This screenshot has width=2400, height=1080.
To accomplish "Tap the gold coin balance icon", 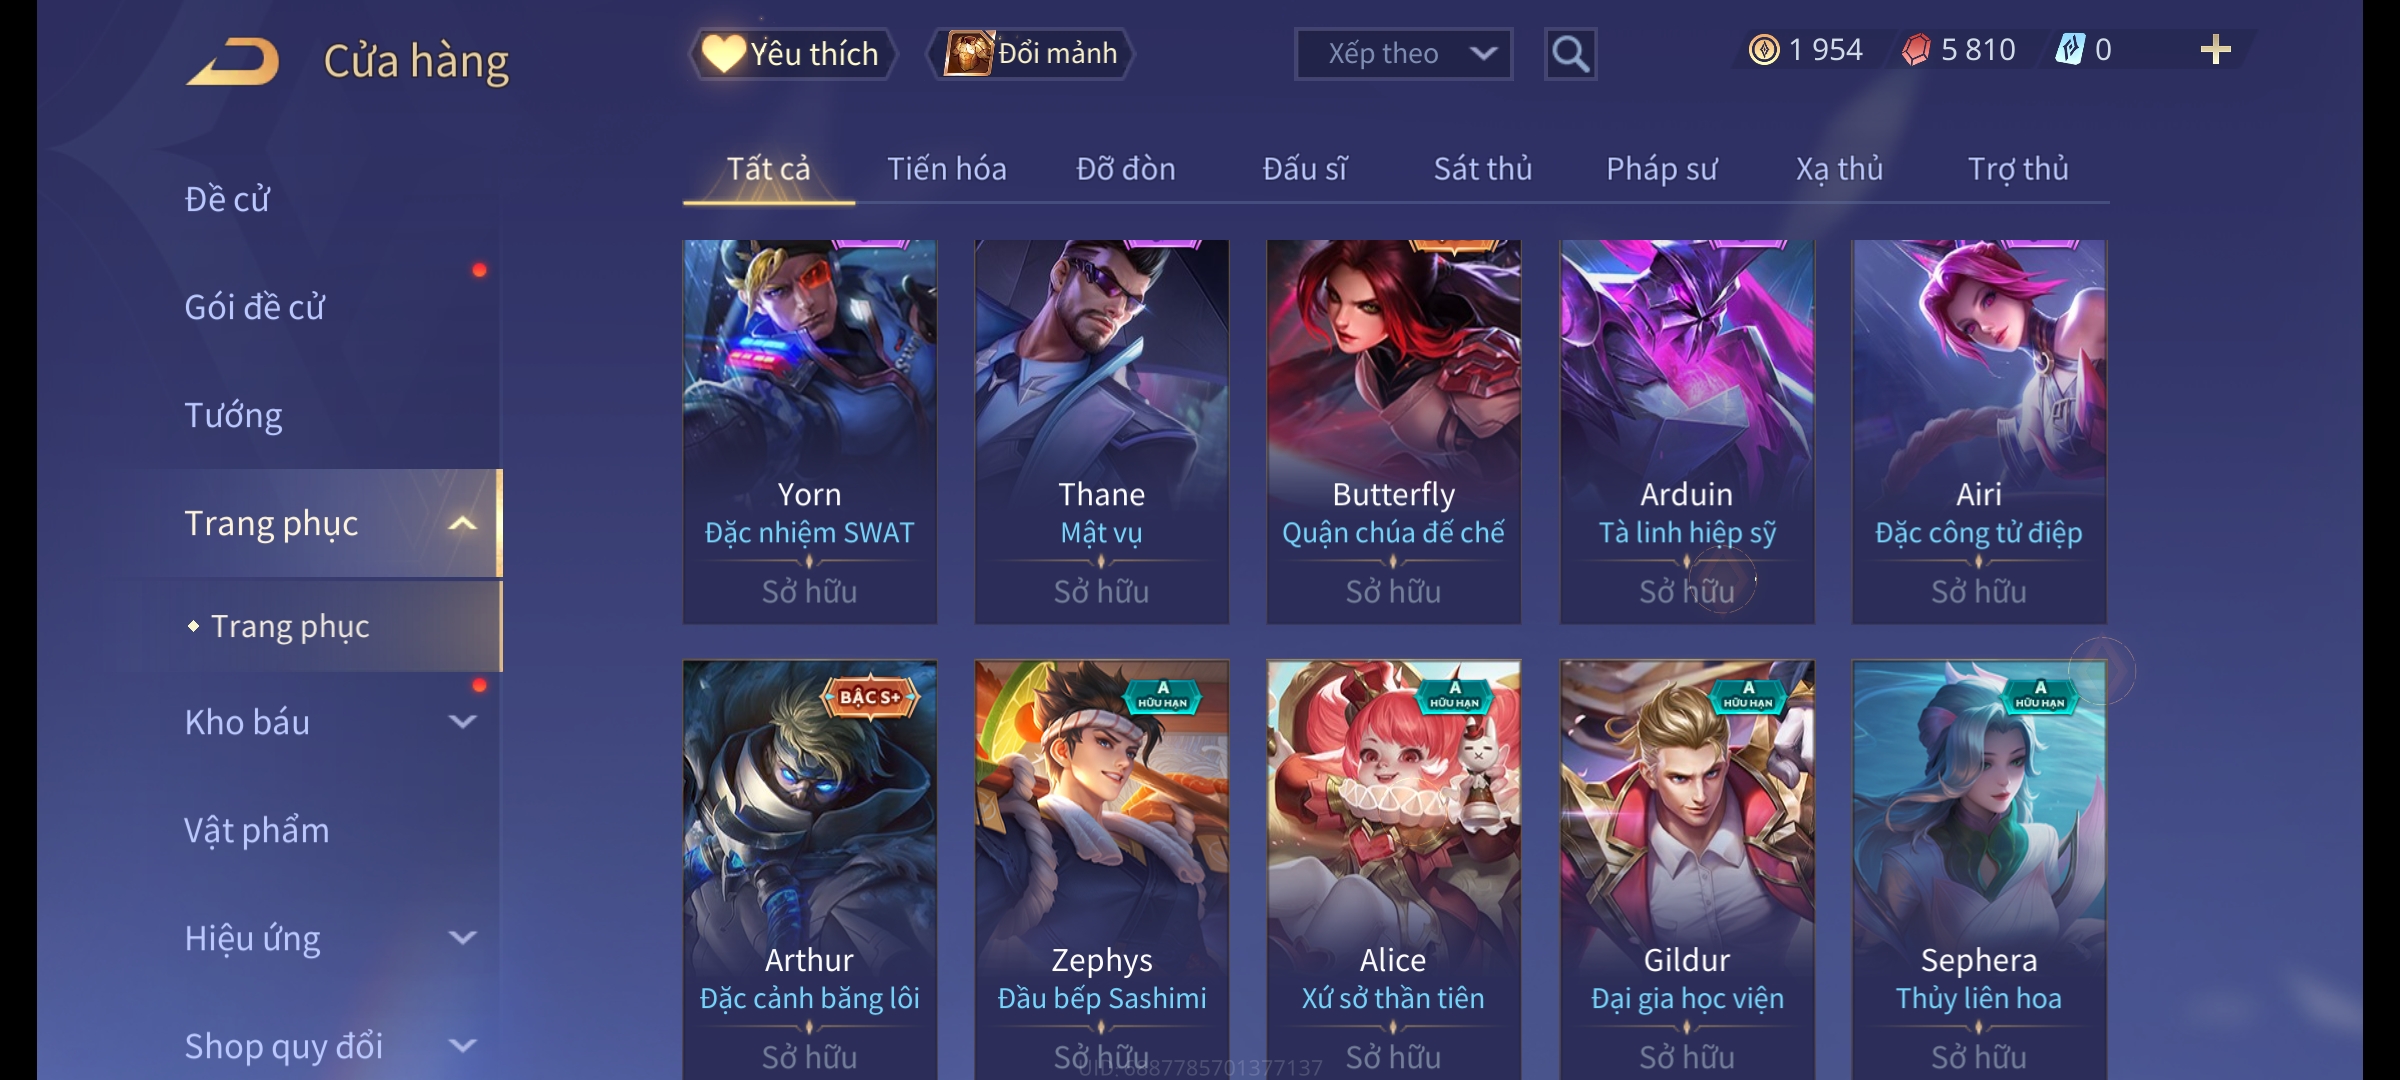I will 1764,50.
